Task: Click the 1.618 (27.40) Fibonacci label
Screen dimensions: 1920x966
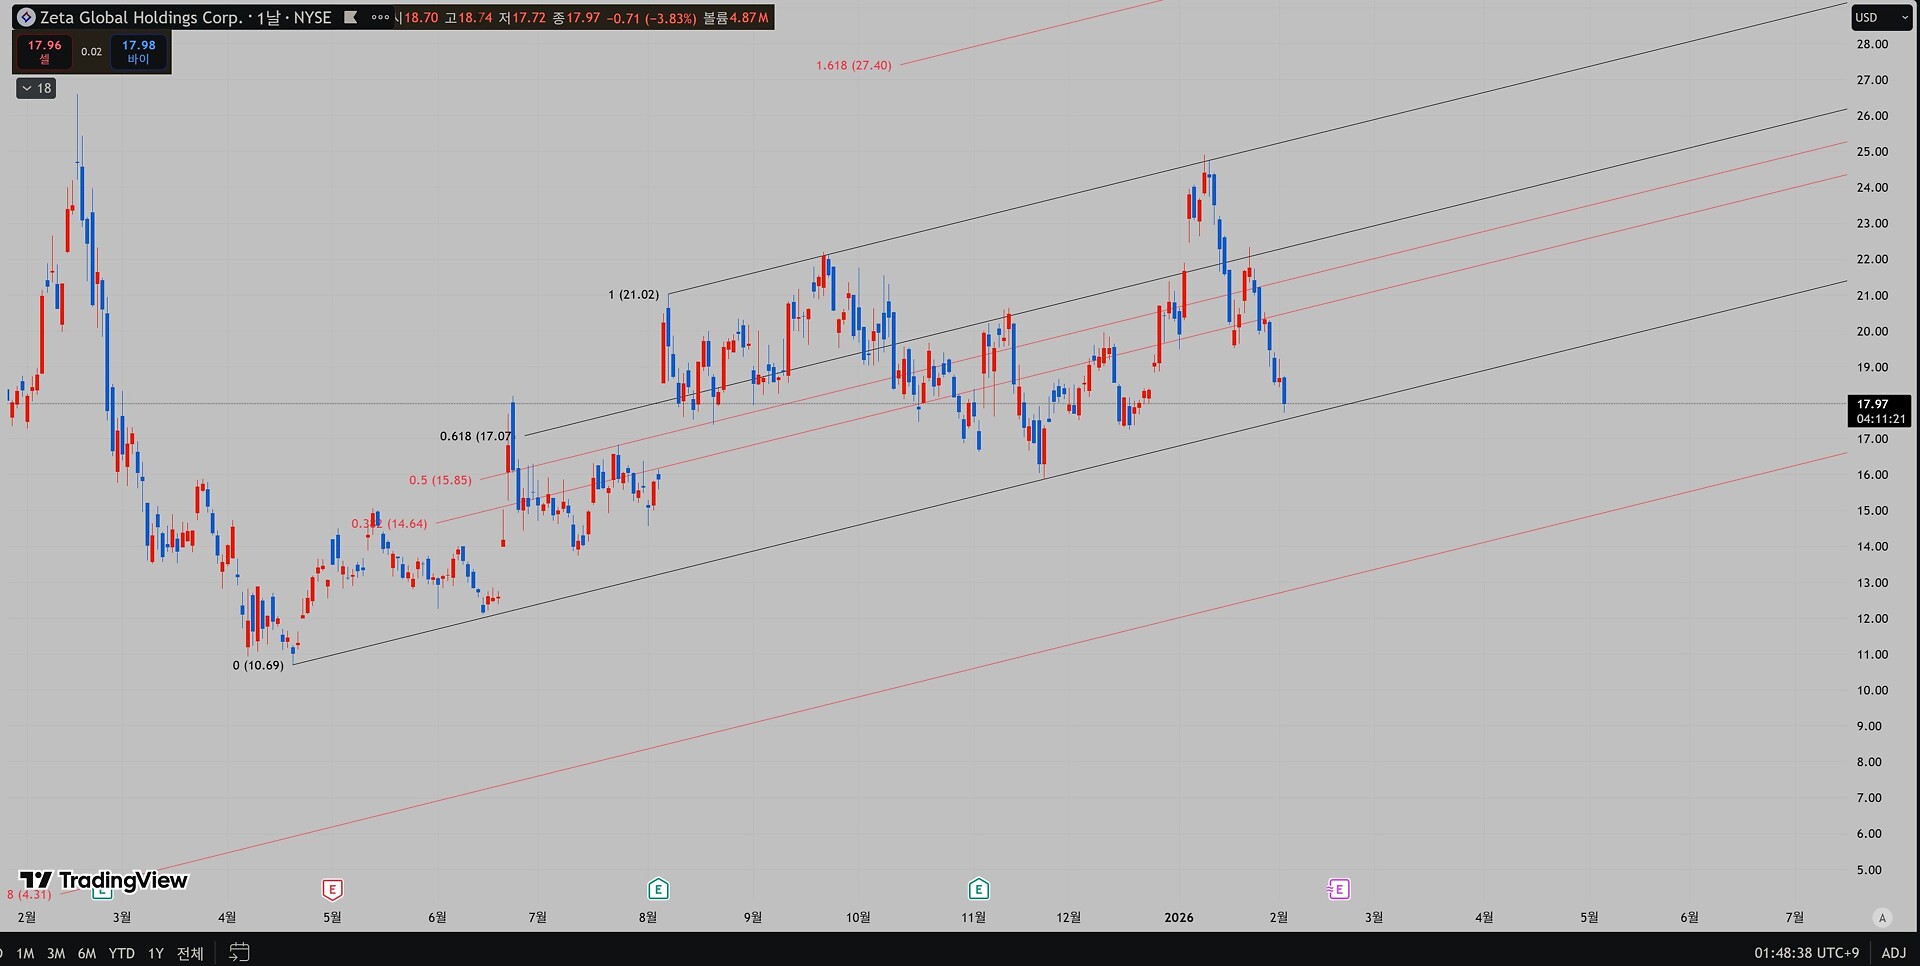Action: (x=853, y=65)
